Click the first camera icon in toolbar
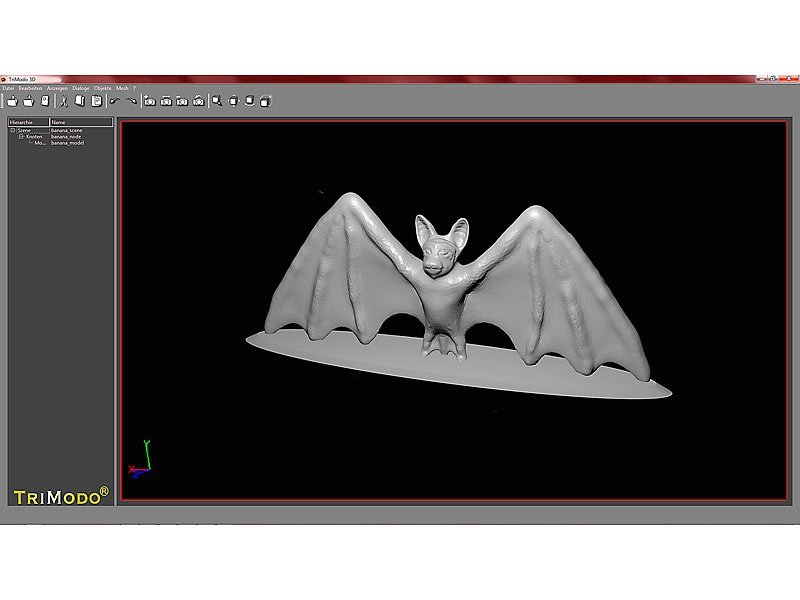Screen dimensions: 800x600 pos(150,101)
